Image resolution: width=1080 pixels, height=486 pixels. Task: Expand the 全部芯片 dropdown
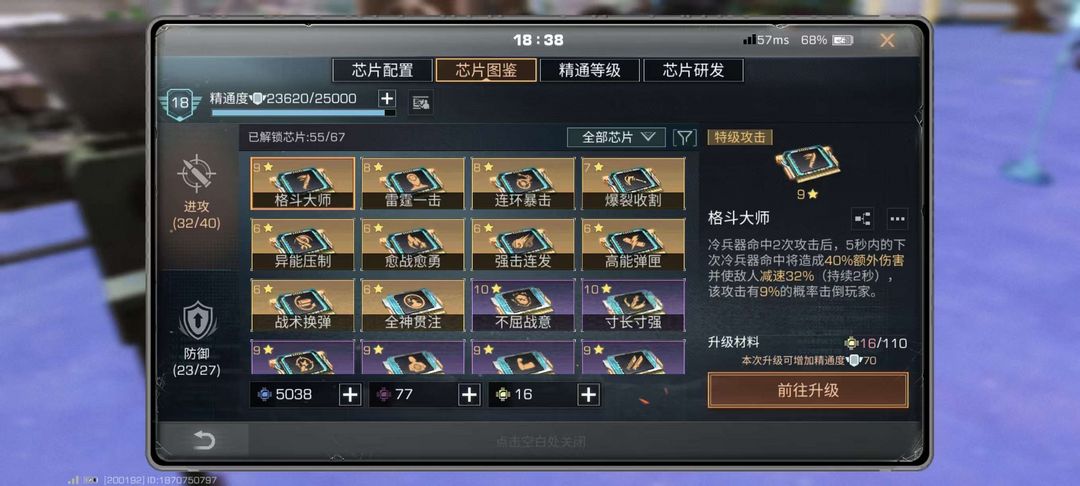tap(616, 137)
